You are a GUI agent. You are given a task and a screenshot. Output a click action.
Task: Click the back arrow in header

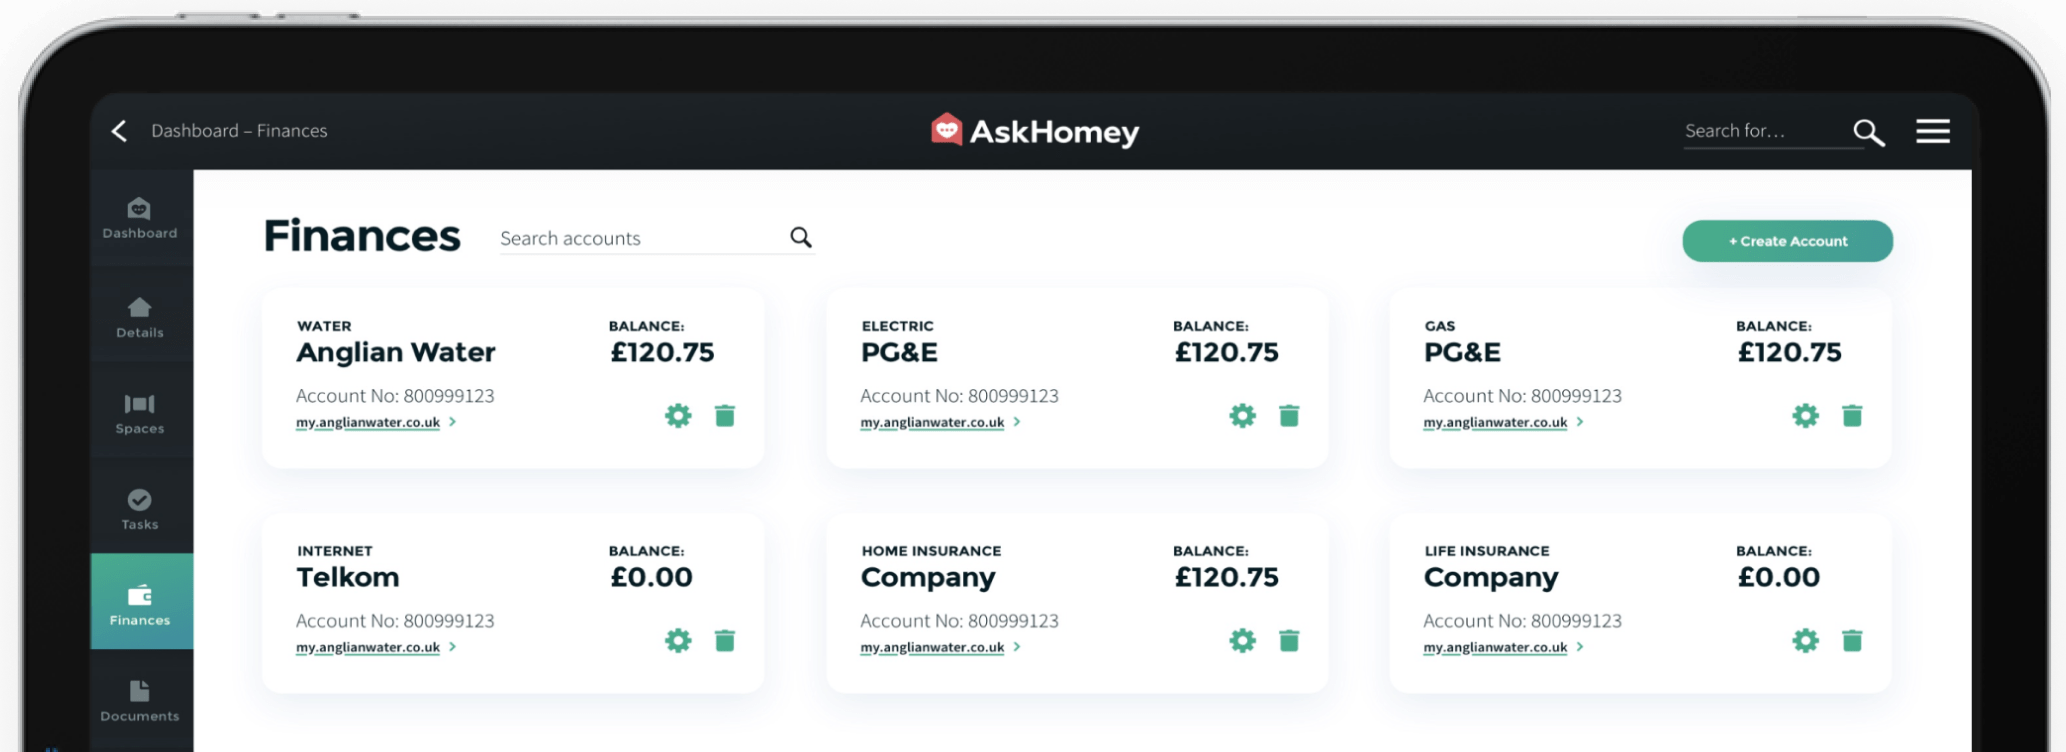pos(119,131)
